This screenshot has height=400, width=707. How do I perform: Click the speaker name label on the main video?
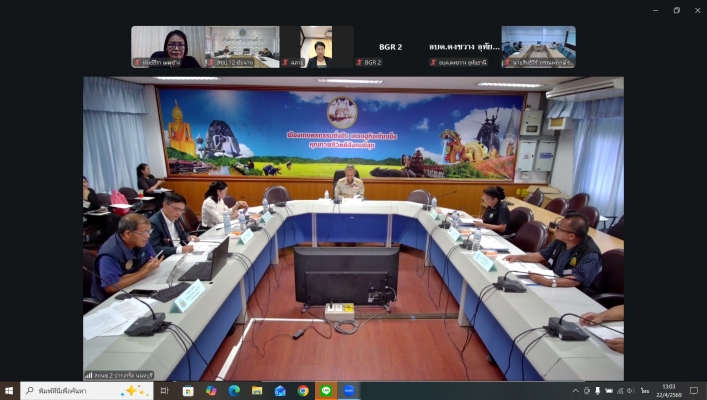[x=125, y=375]
